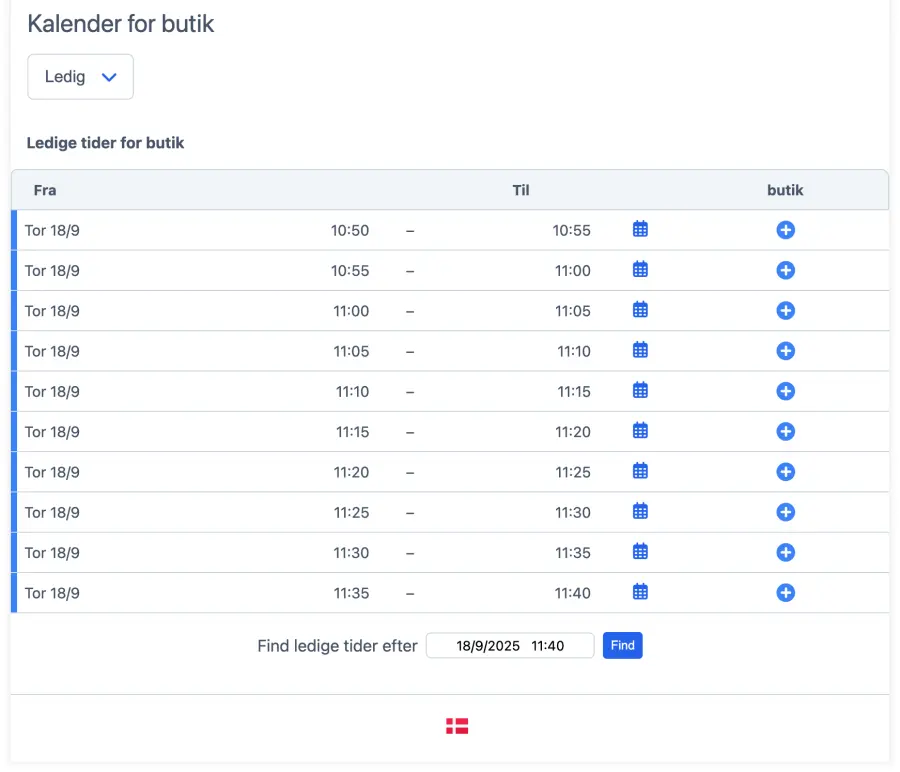Click the Find button to search later times
900x772 pixels.
(x=622, y=645)
